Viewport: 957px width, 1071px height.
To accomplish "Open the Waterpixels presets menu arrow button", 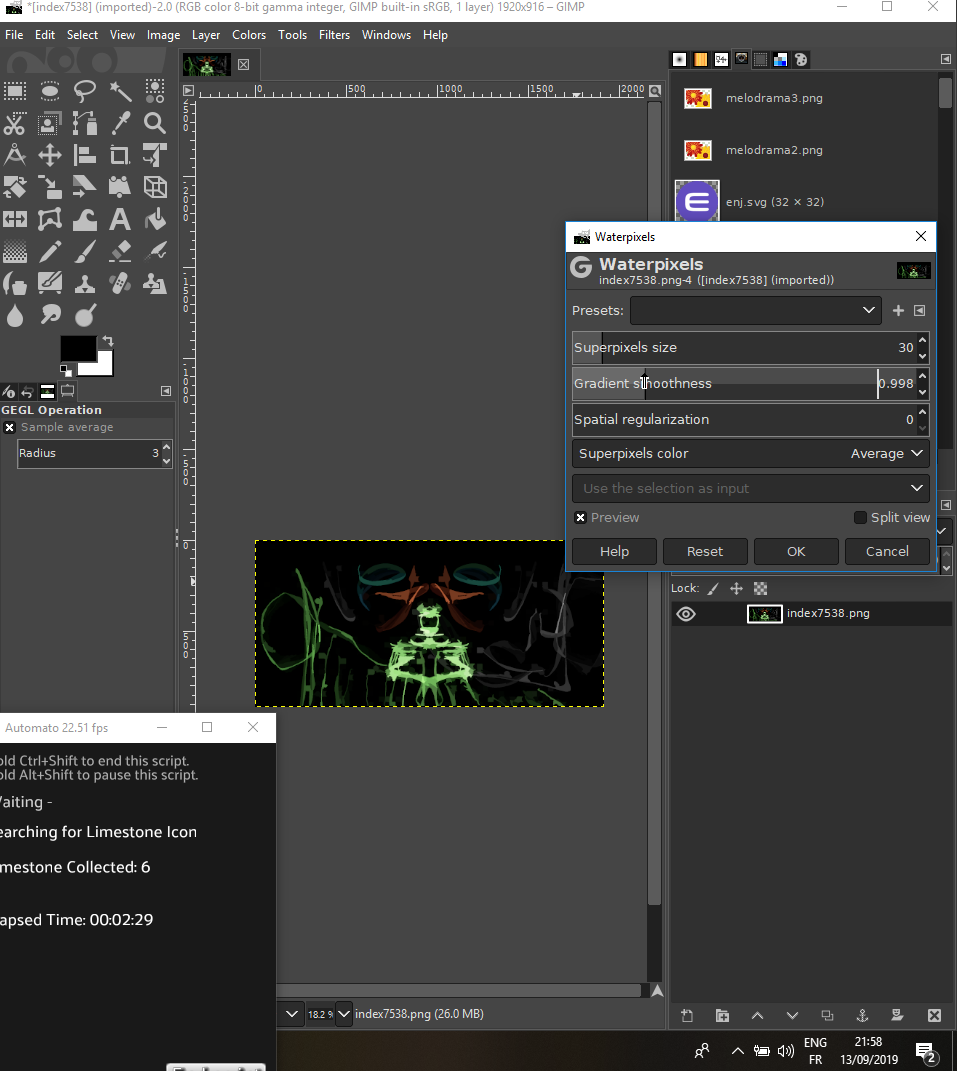I will [x=919, y=311].
